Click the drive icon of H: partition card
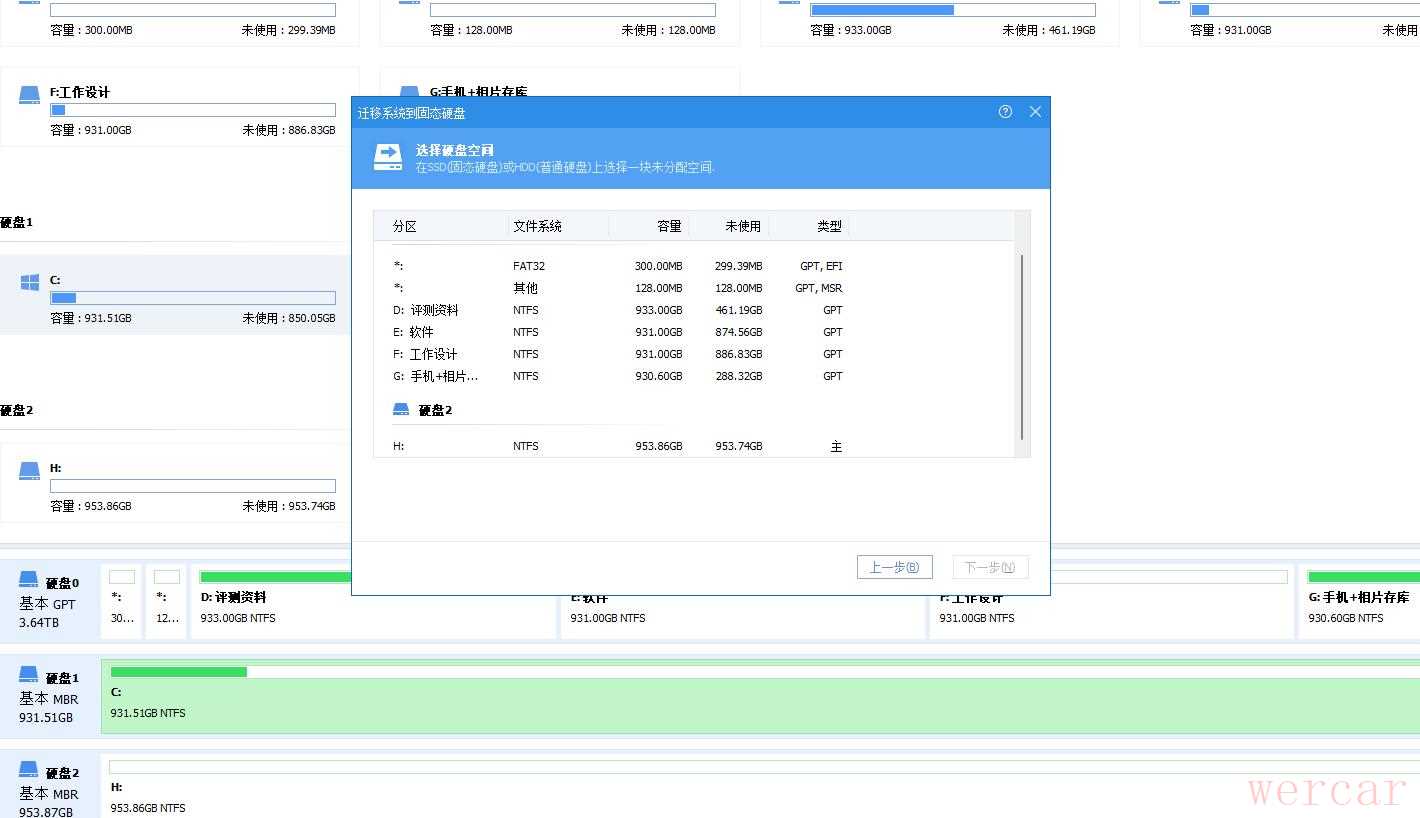The image size is (1420, 818). [x=30, y=469]
